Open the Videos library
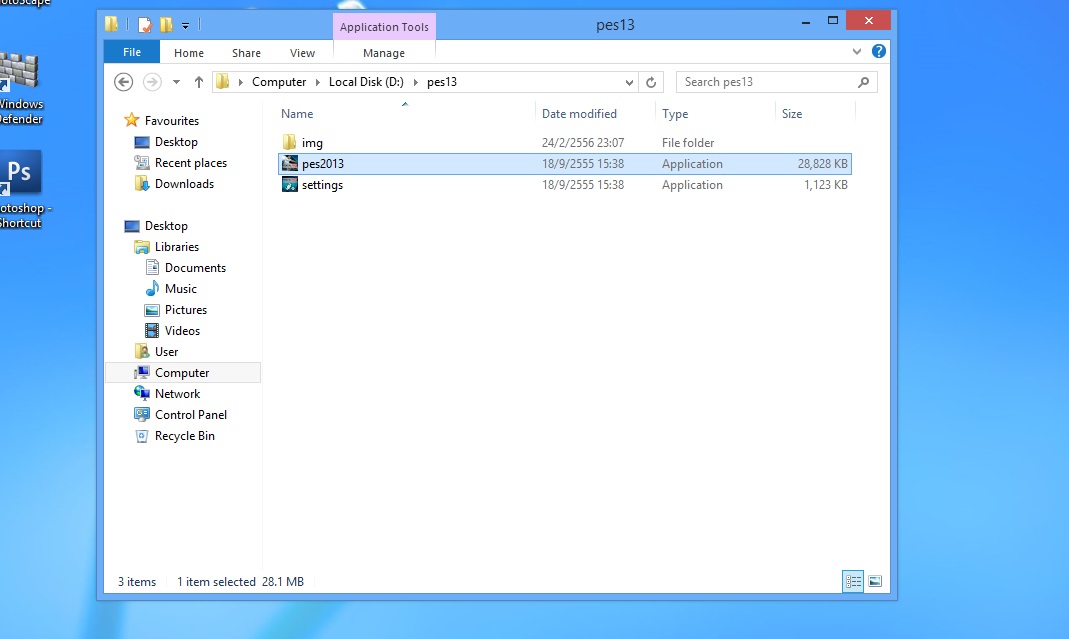1069x639 pixels. (182, 331)
